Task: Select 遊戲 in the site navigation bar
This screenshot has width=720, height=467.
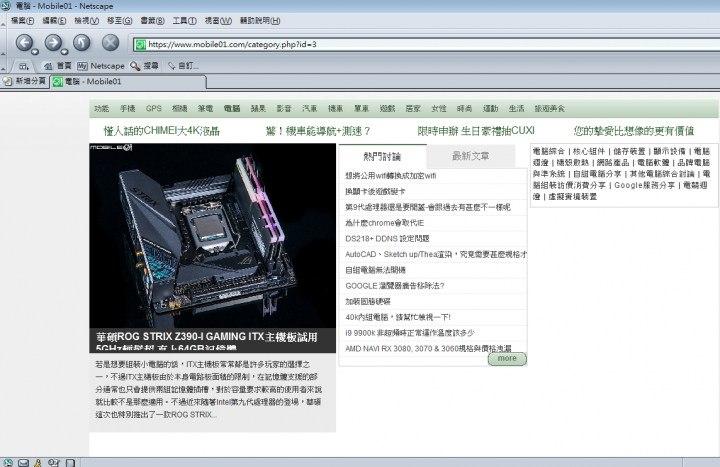Action: point(387,109)
